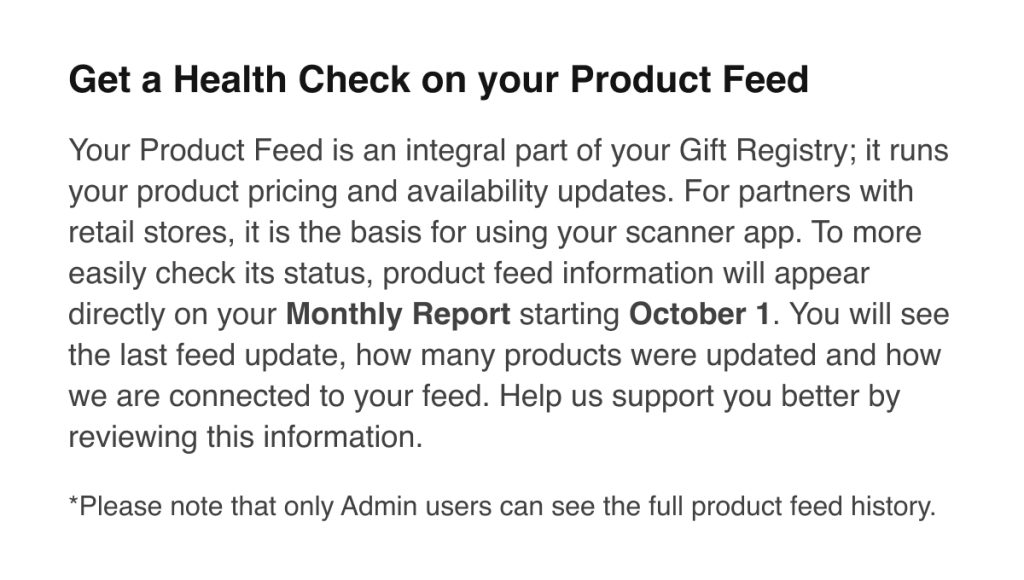Click the words 'Health Check' in the heading
The height and width of the screenshot is (580, 1024).
[292, 80]
